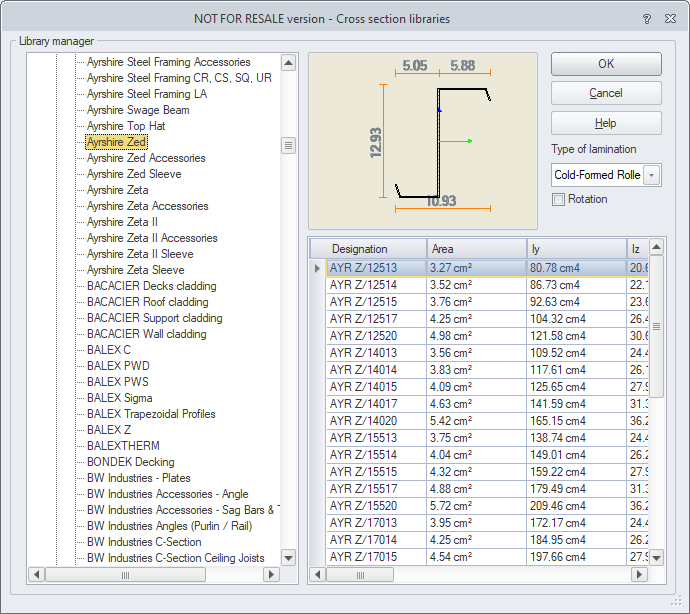Select BALEXTHERM library
This screenshot has height=614, width=690.
[123, 446]
